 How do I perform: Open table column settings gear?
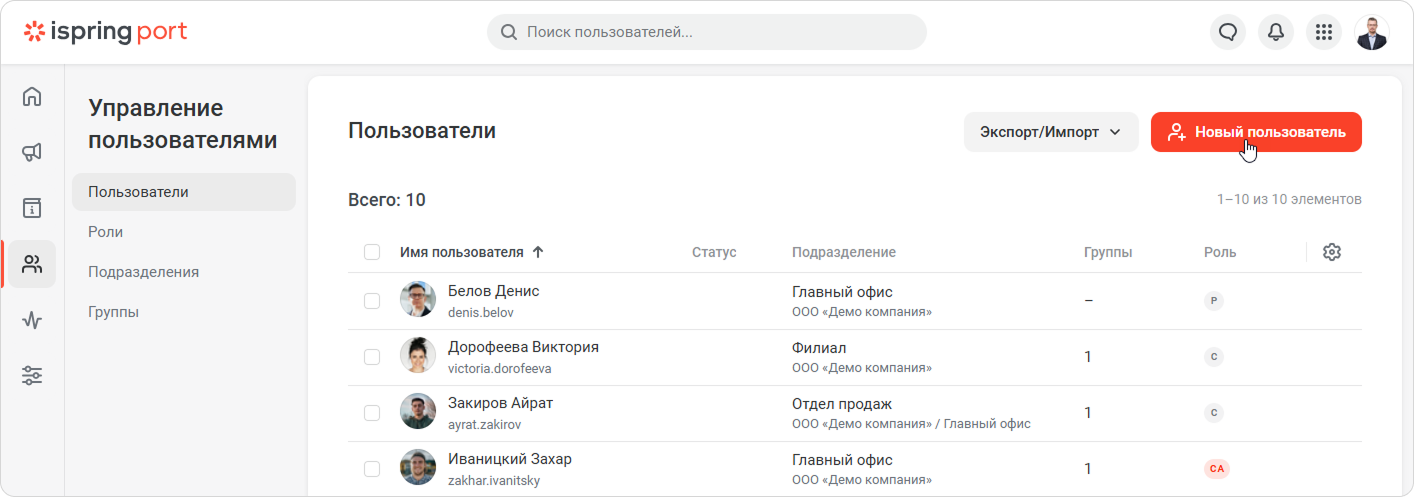[1331, 252]
